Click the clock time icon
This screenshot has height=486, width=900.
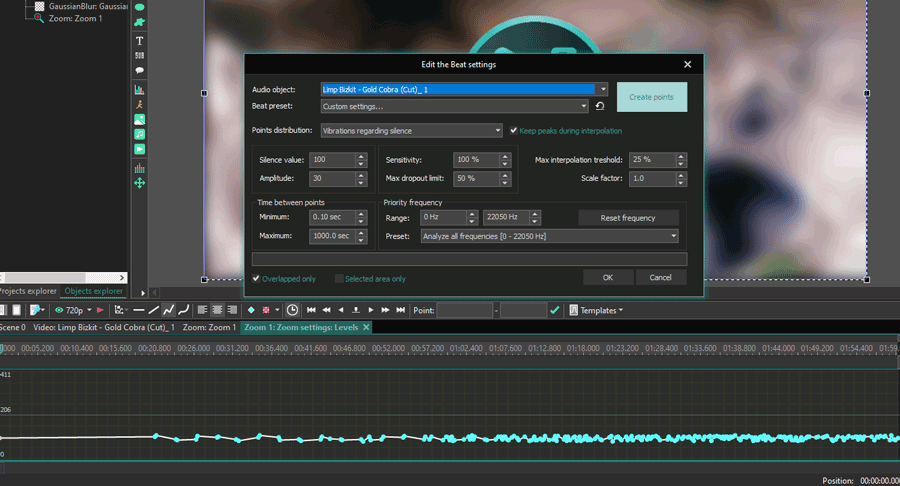point(292,310)
